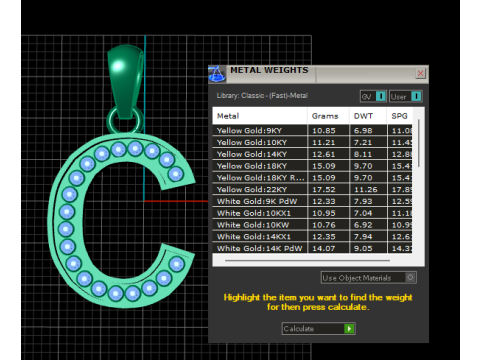The width and height of the screenshot is (480, 360).
Task: Click the vertical scrollbar of the metal table
Action: pos(419,143)
